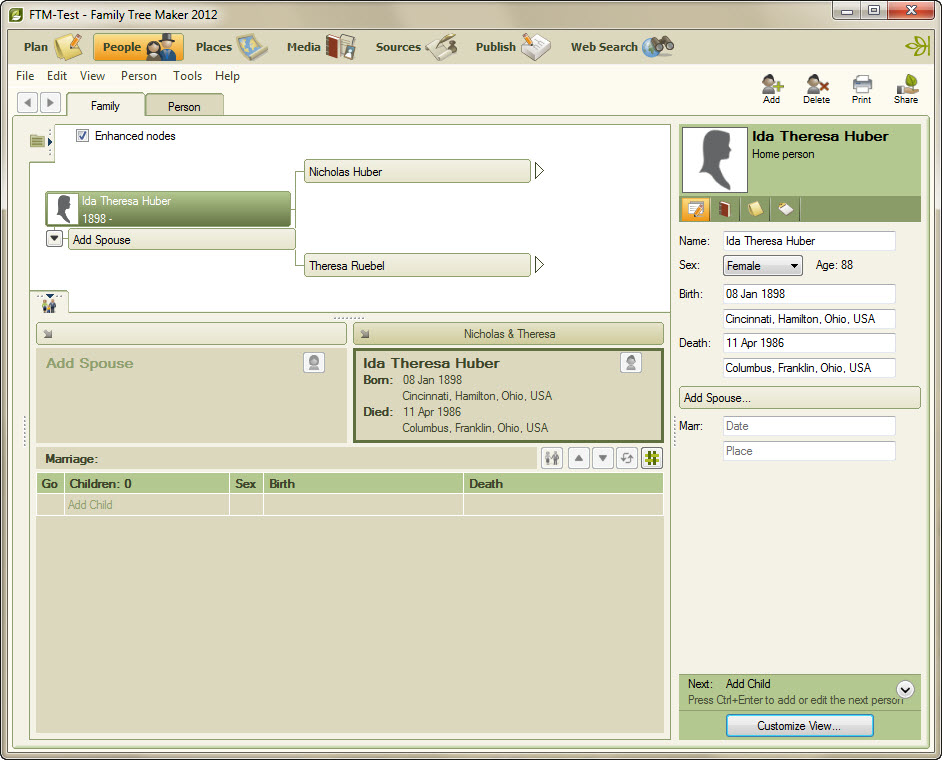942x760 pixels.
Task: Open the tasks tag icon in editing panel
Action: 785,209
